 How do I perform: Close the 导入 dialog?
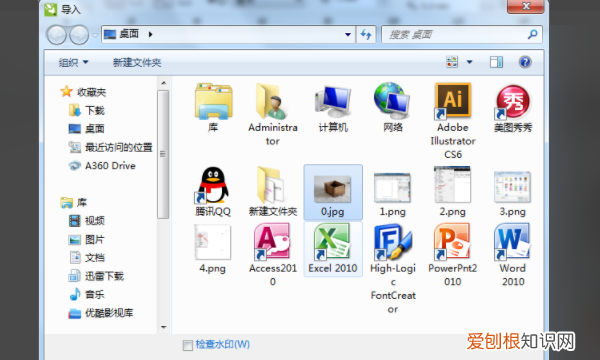click(526, 6)
